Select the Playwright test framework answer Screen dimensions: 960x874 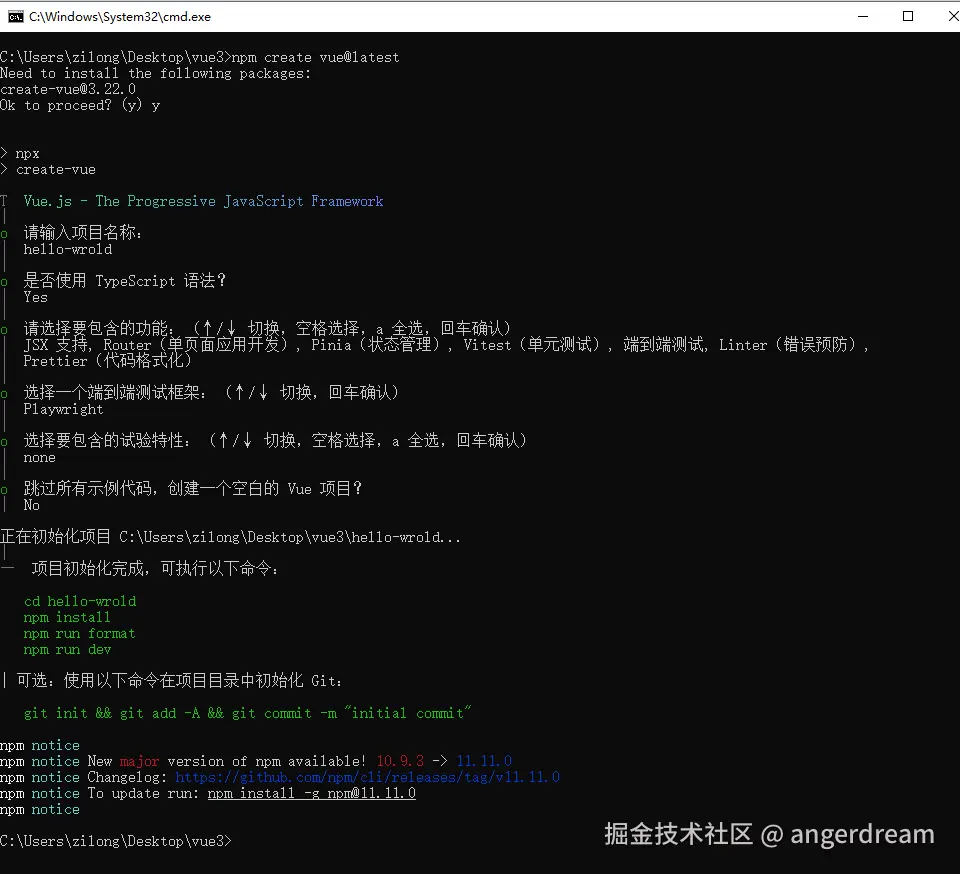(63, 409)
